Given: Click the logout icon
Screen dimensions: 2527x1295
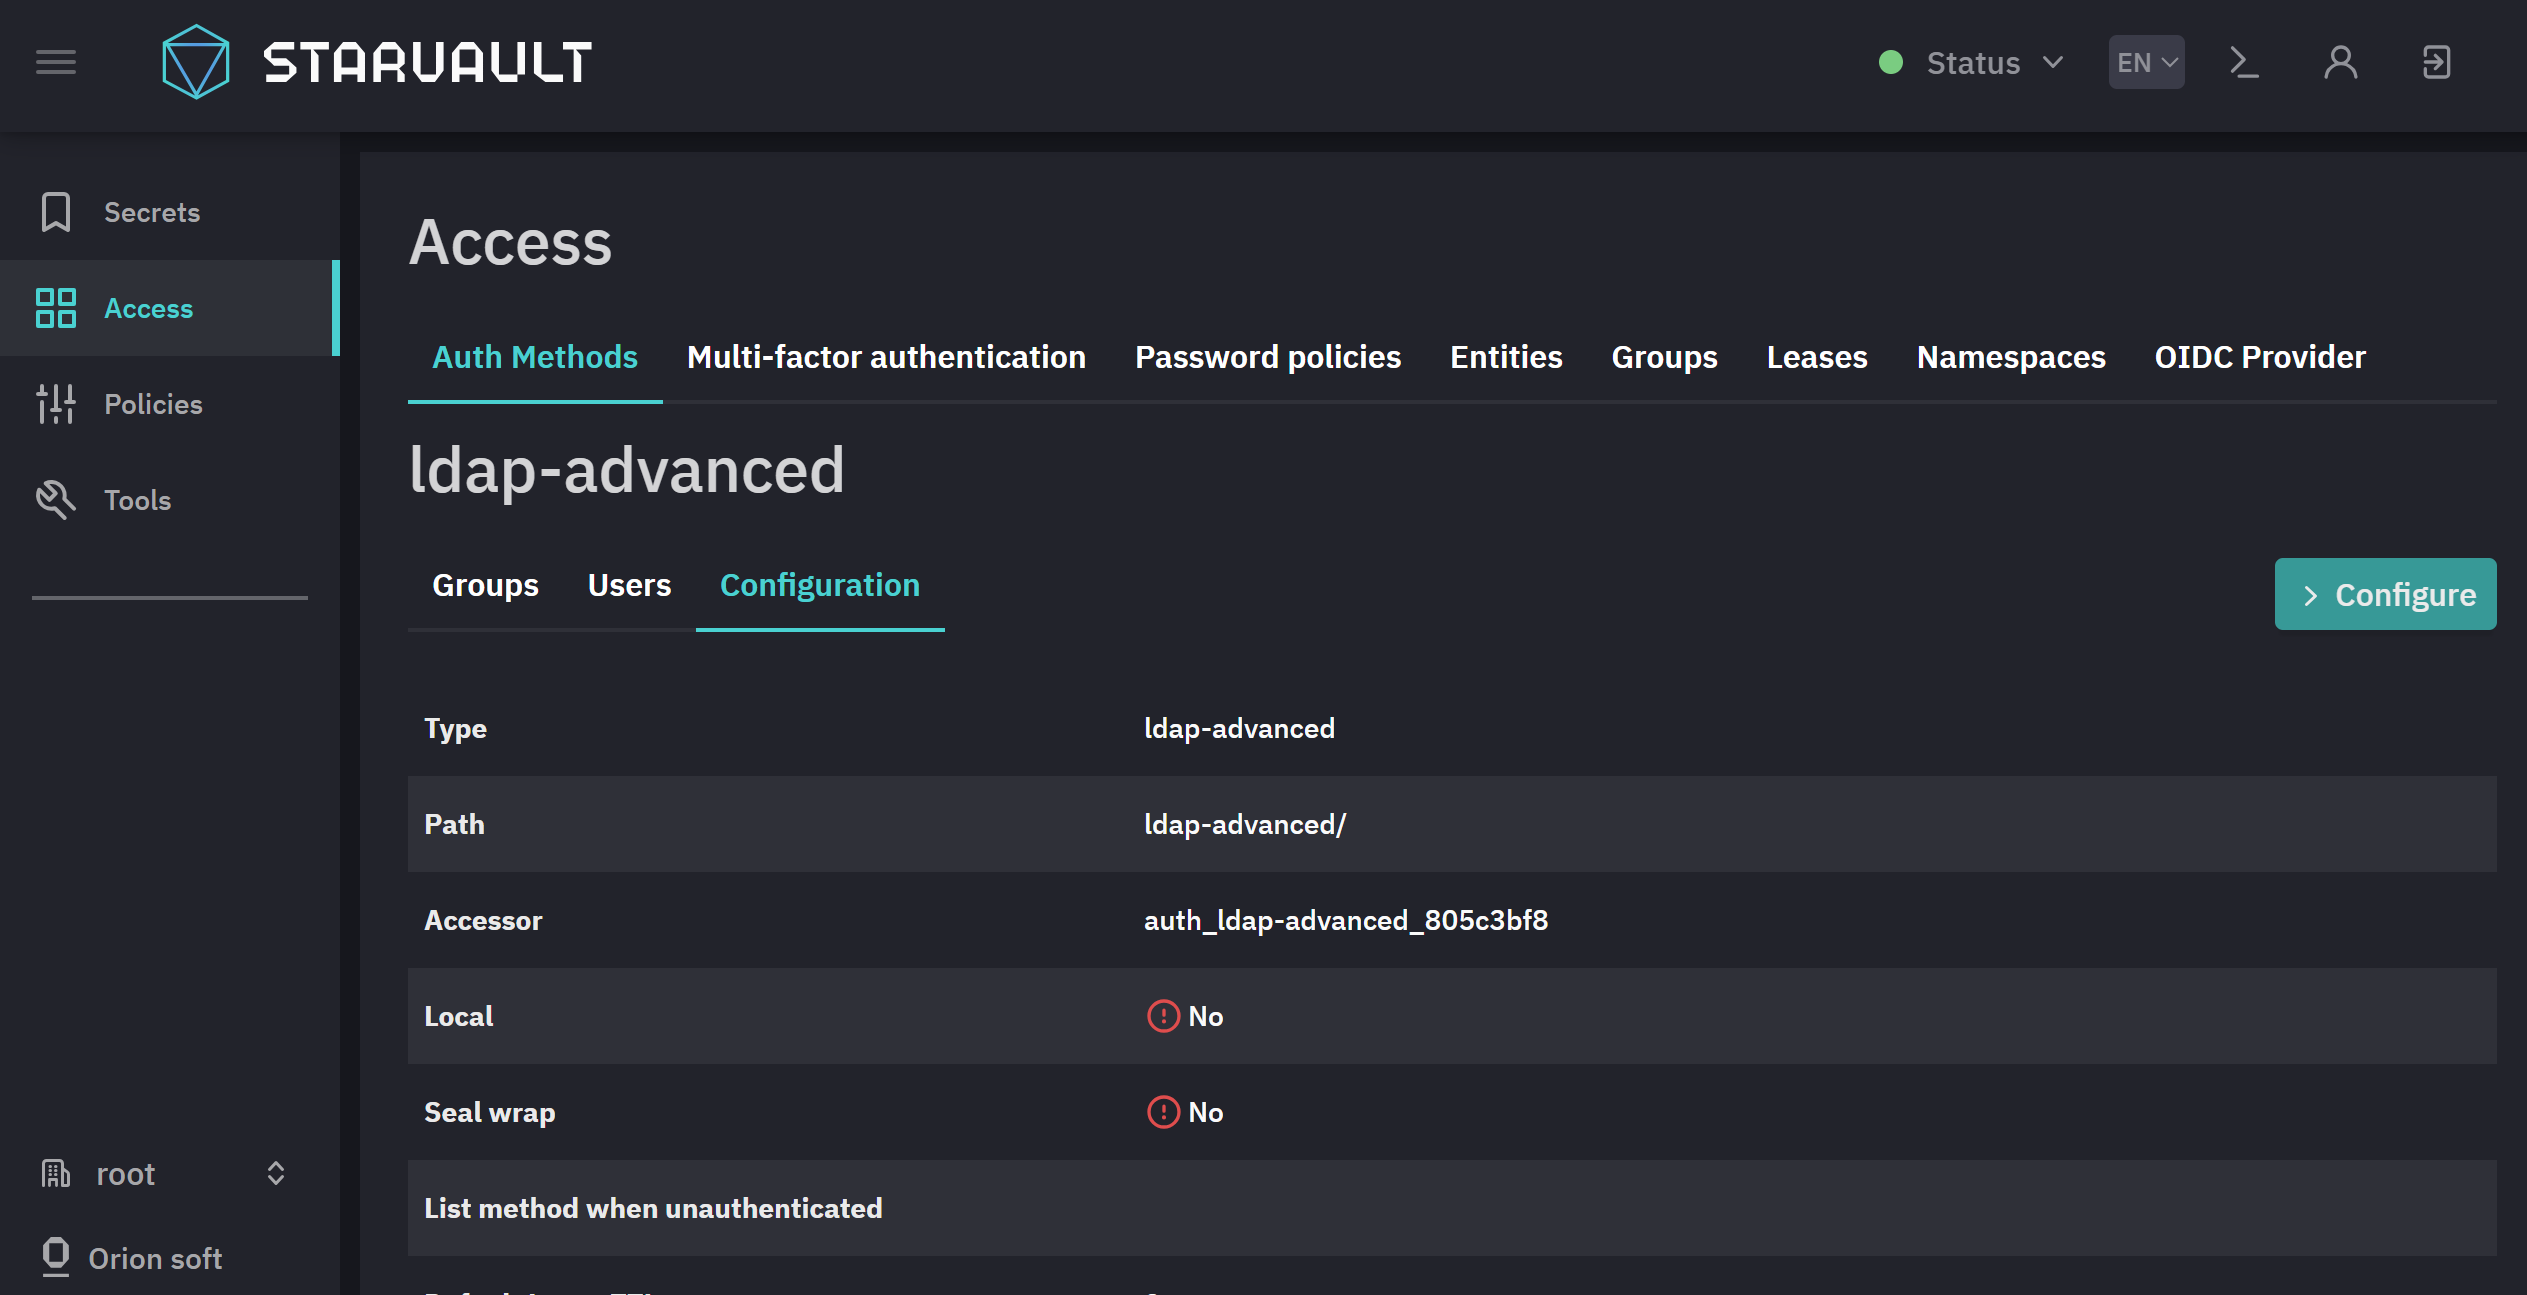Looking at the screenshot, I should pos(2437,62).
